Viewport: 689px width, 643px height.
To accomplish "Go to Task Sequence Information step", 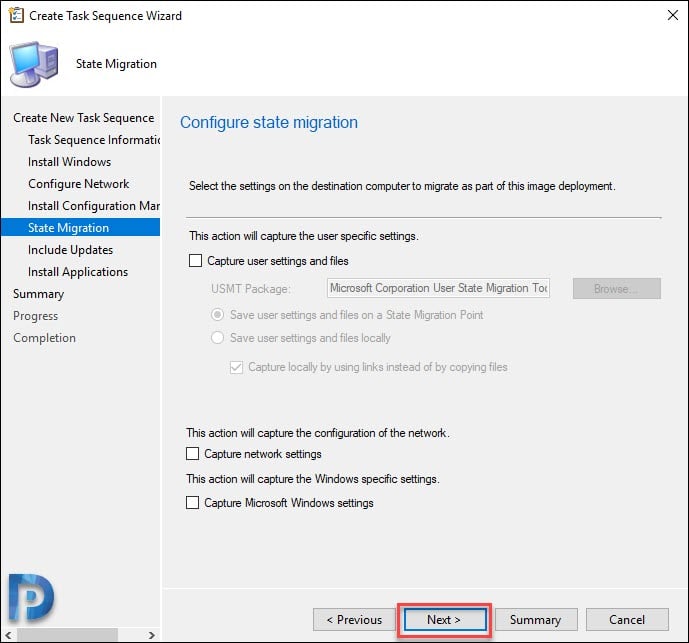I will 94,140.
